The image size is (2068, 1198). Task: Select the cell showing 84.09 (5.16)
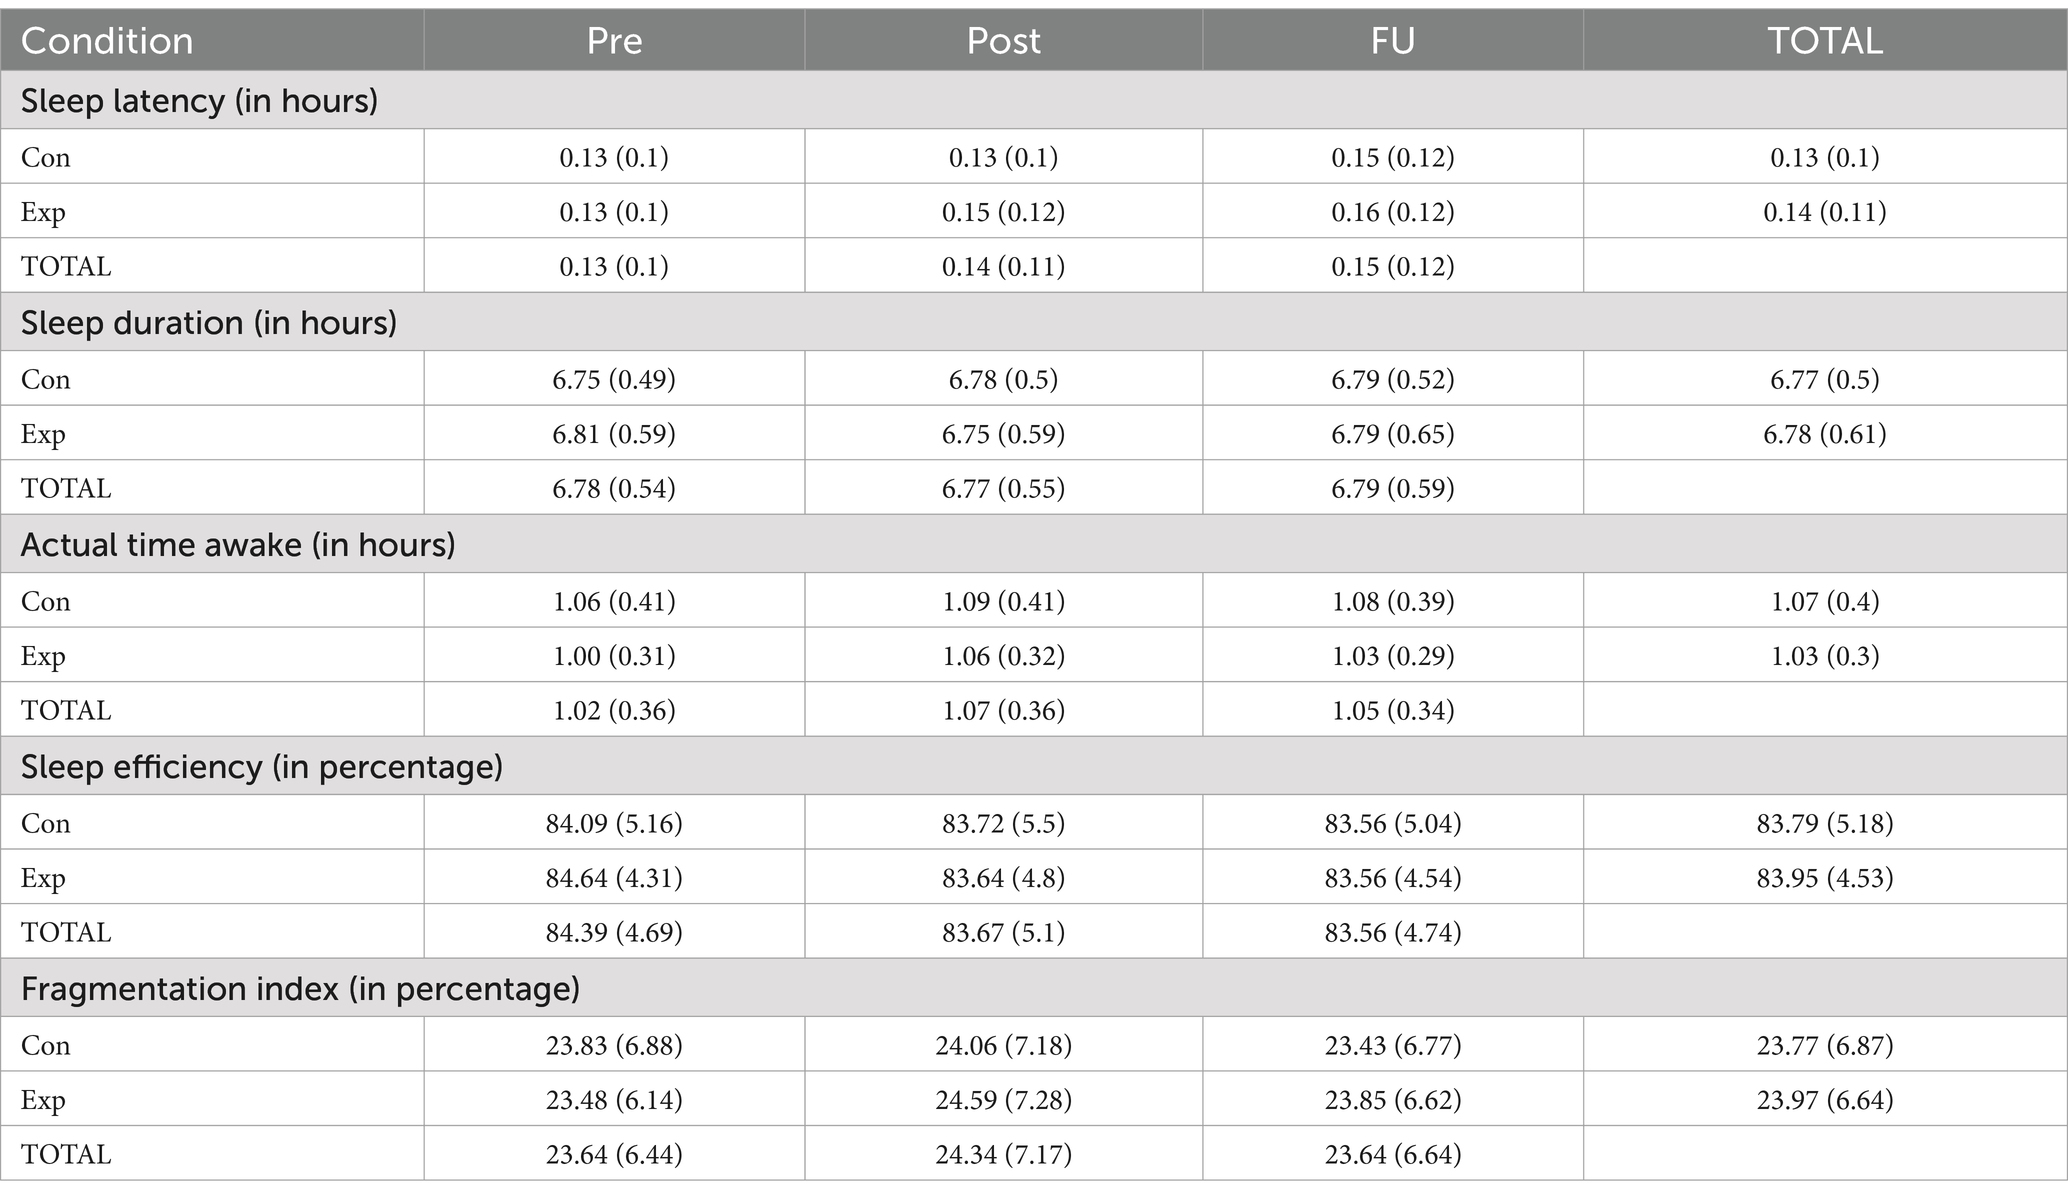[614, 823]
